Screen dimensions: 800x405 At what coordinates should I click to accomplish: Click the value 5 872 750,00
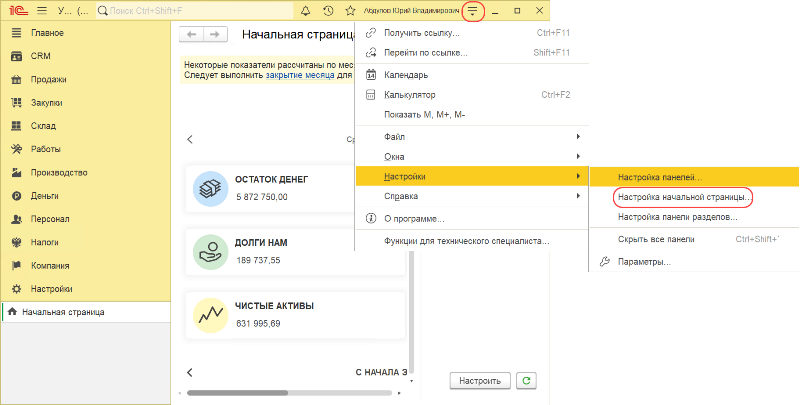[262, 197]
